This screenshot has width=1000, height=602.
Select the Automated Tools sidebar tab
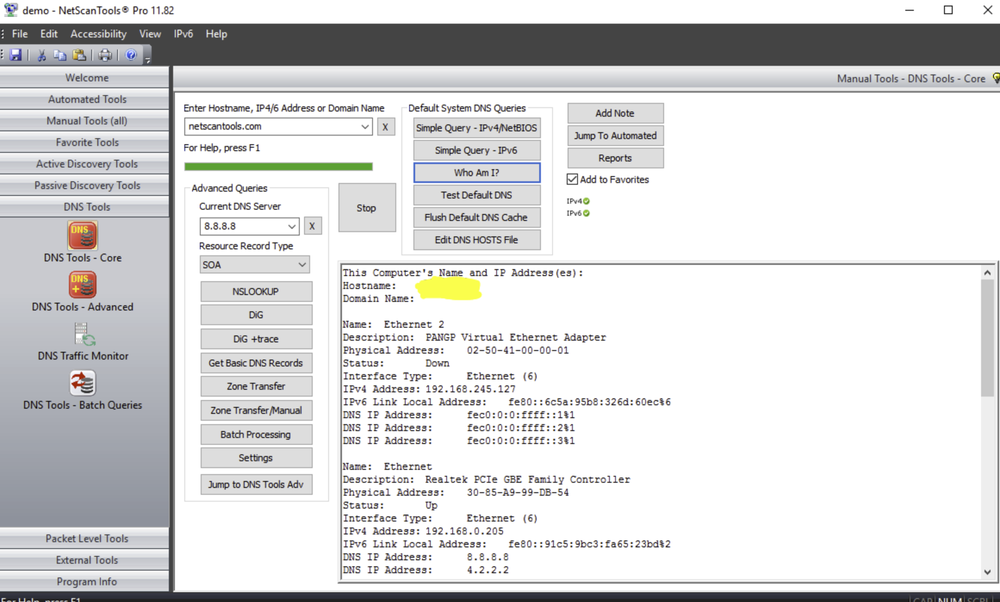pyautogui.click(x=85, y=99)
